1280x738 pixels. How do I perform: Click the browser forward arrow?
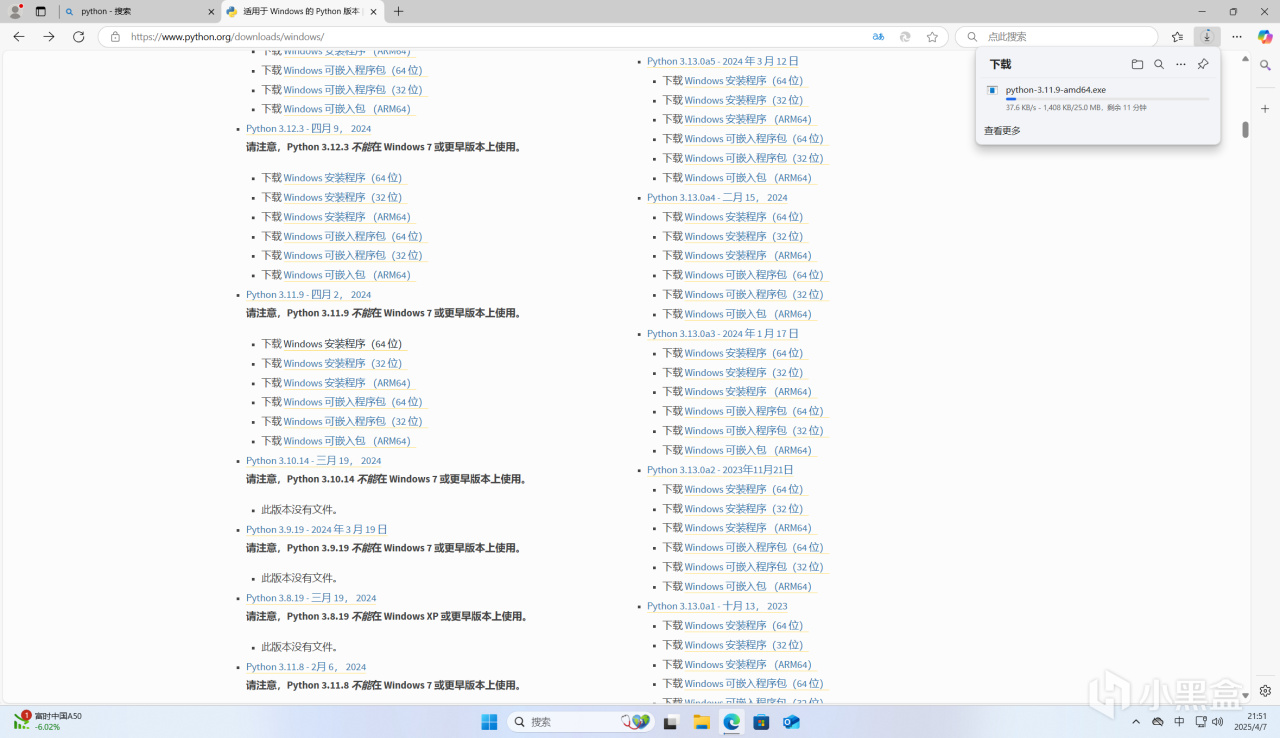(x=49, y=36)
